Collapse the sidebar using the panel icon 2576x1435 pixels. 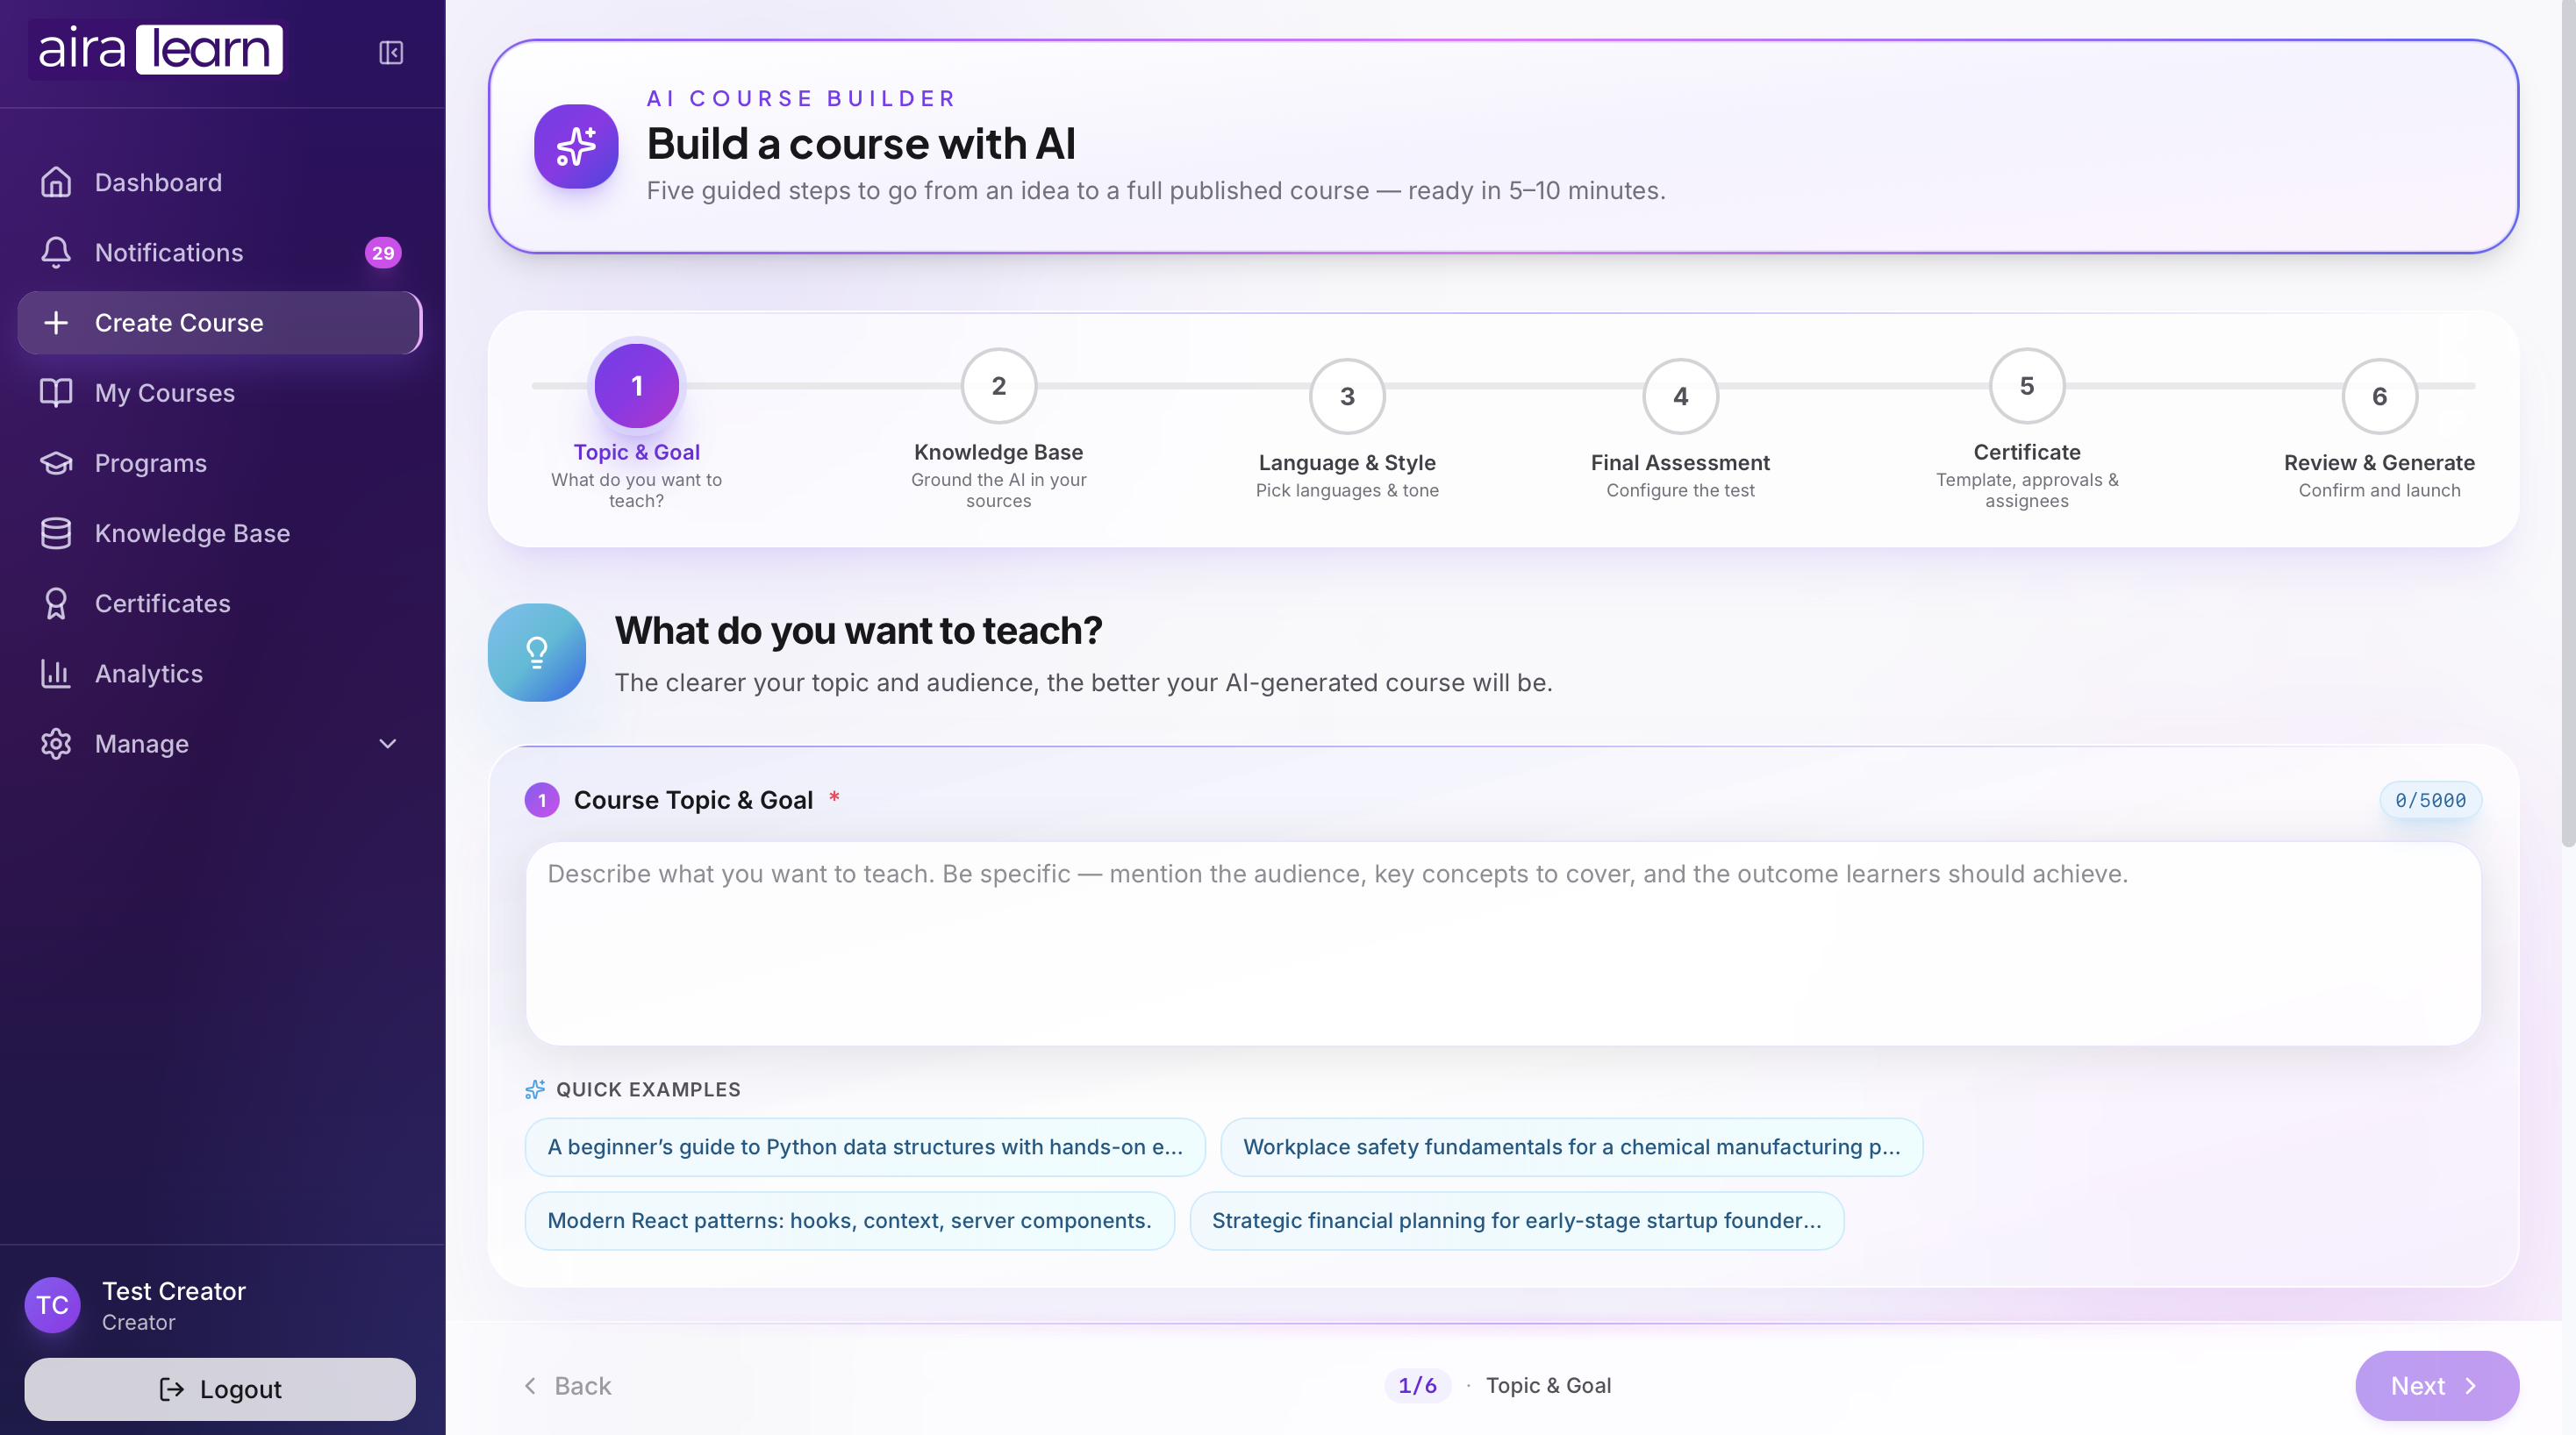pos(391,52)
